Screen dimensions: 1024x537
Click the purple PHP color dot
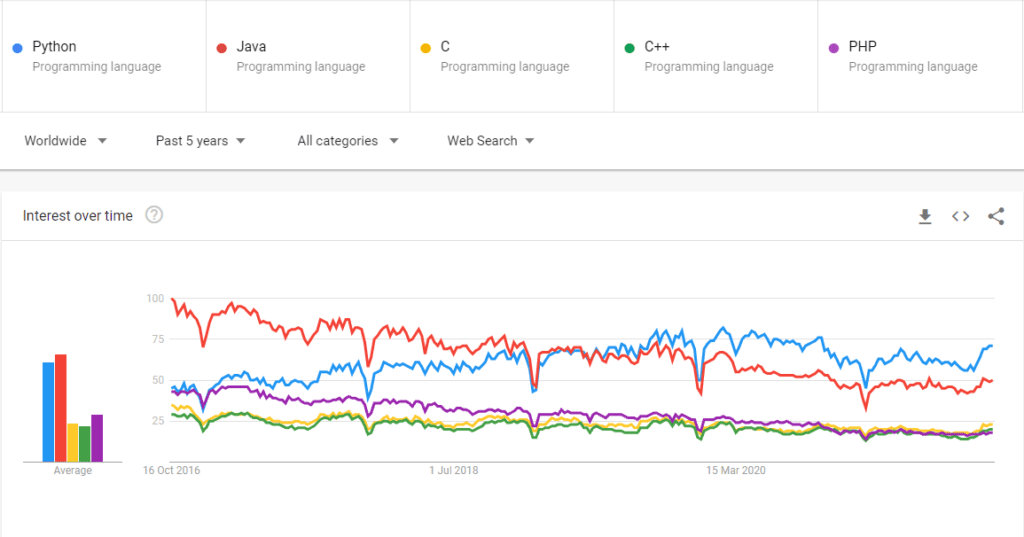click(834, 47)
